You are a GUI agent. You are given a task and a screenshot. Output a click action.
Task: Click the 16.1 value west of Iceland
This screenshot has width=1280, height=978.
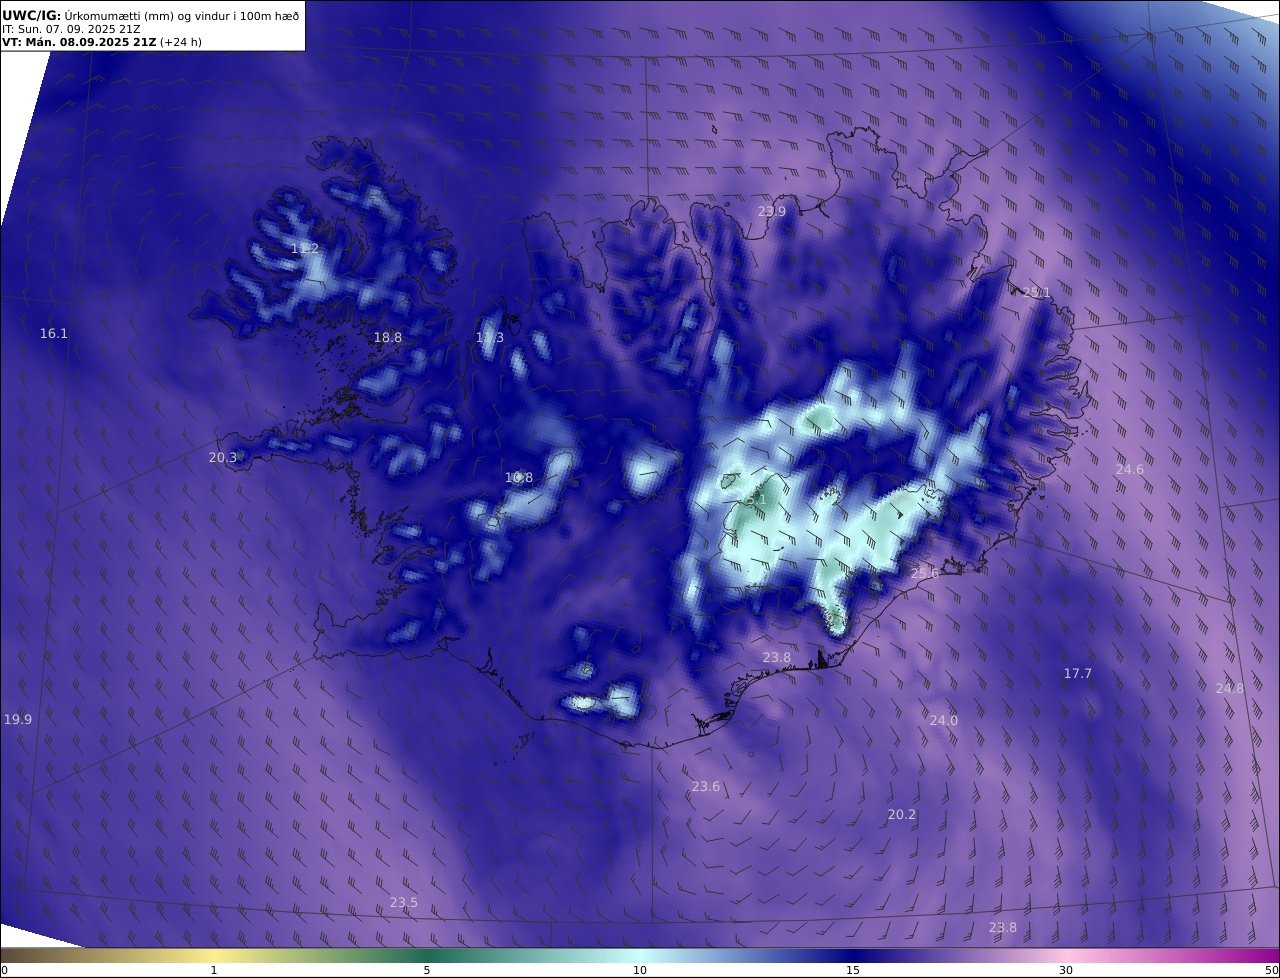54,334
